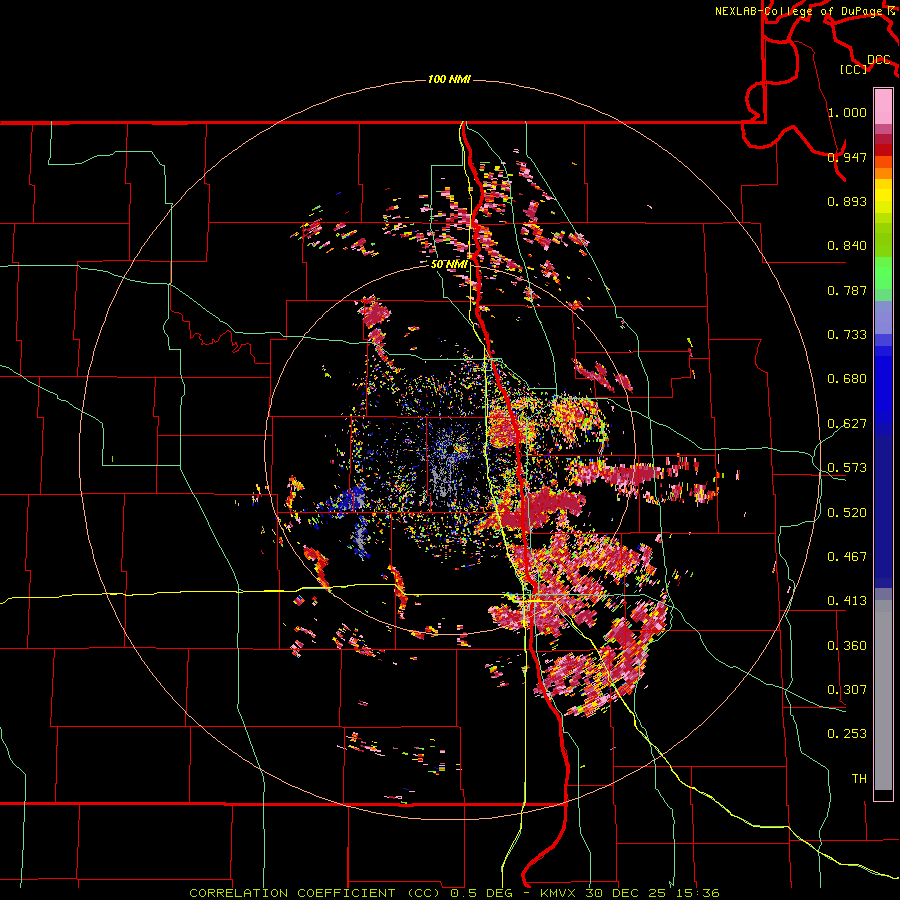900x900 pixels.
Task: Click the 0.520 legend value
Action: (x=847, y=513)
